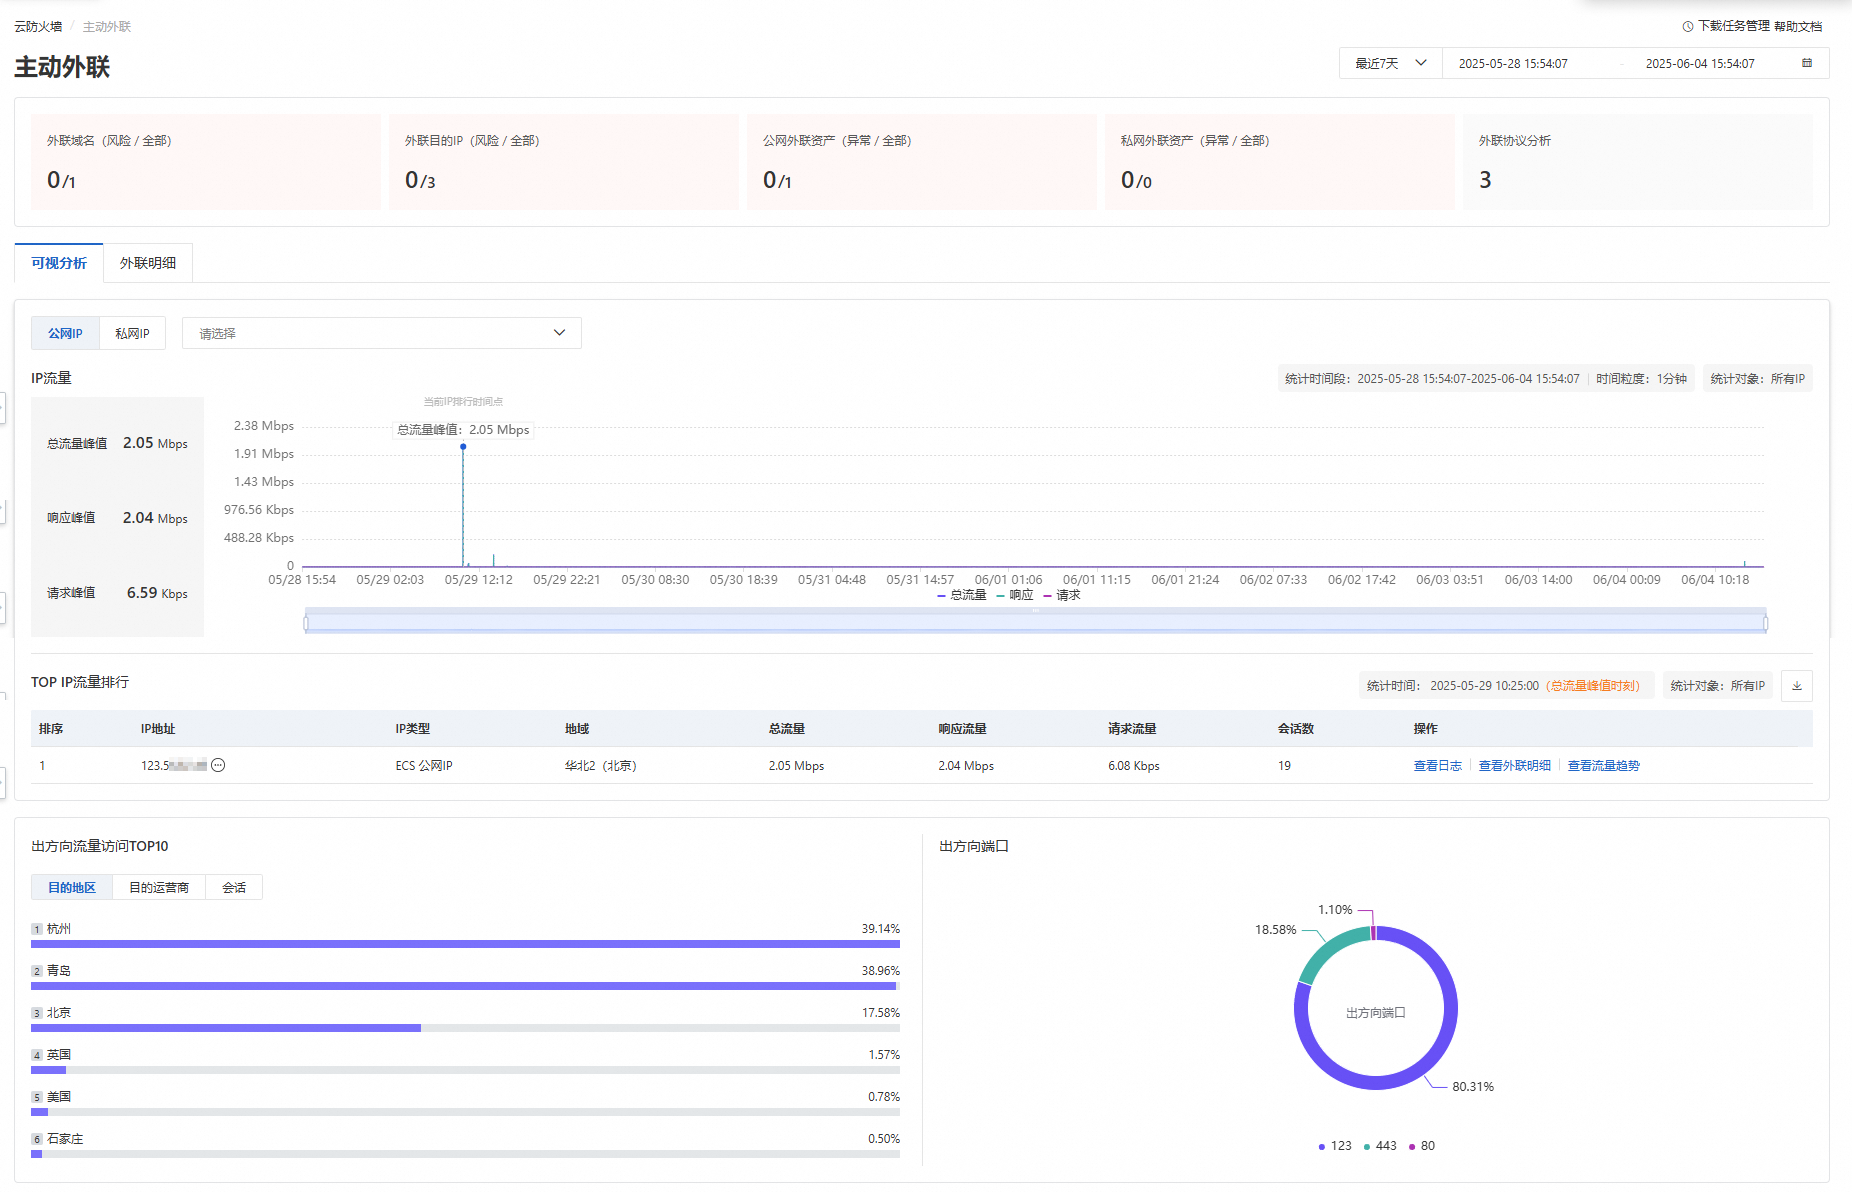This screenshot has width=1852, height=1192.
Task: Click the 时间粒度：1分钟 label
Action: (1641, 379)
